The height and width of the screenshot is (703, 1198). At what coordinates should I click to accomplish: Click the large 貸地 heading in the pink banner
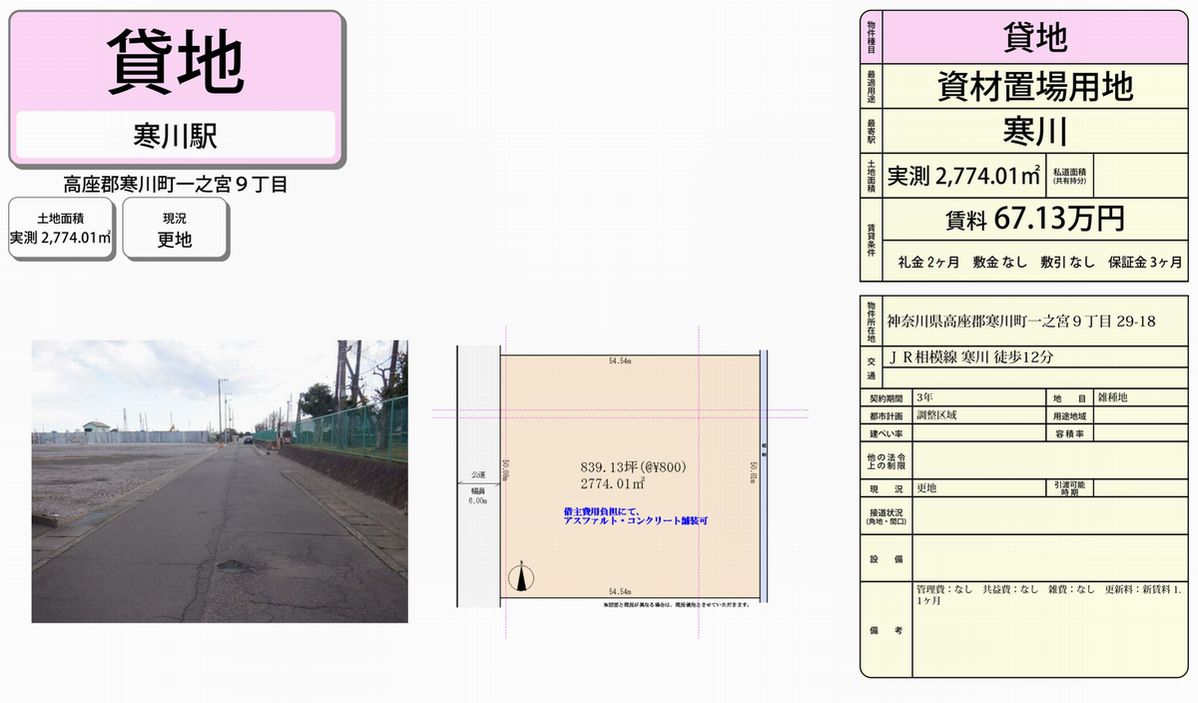pos(176,63)
